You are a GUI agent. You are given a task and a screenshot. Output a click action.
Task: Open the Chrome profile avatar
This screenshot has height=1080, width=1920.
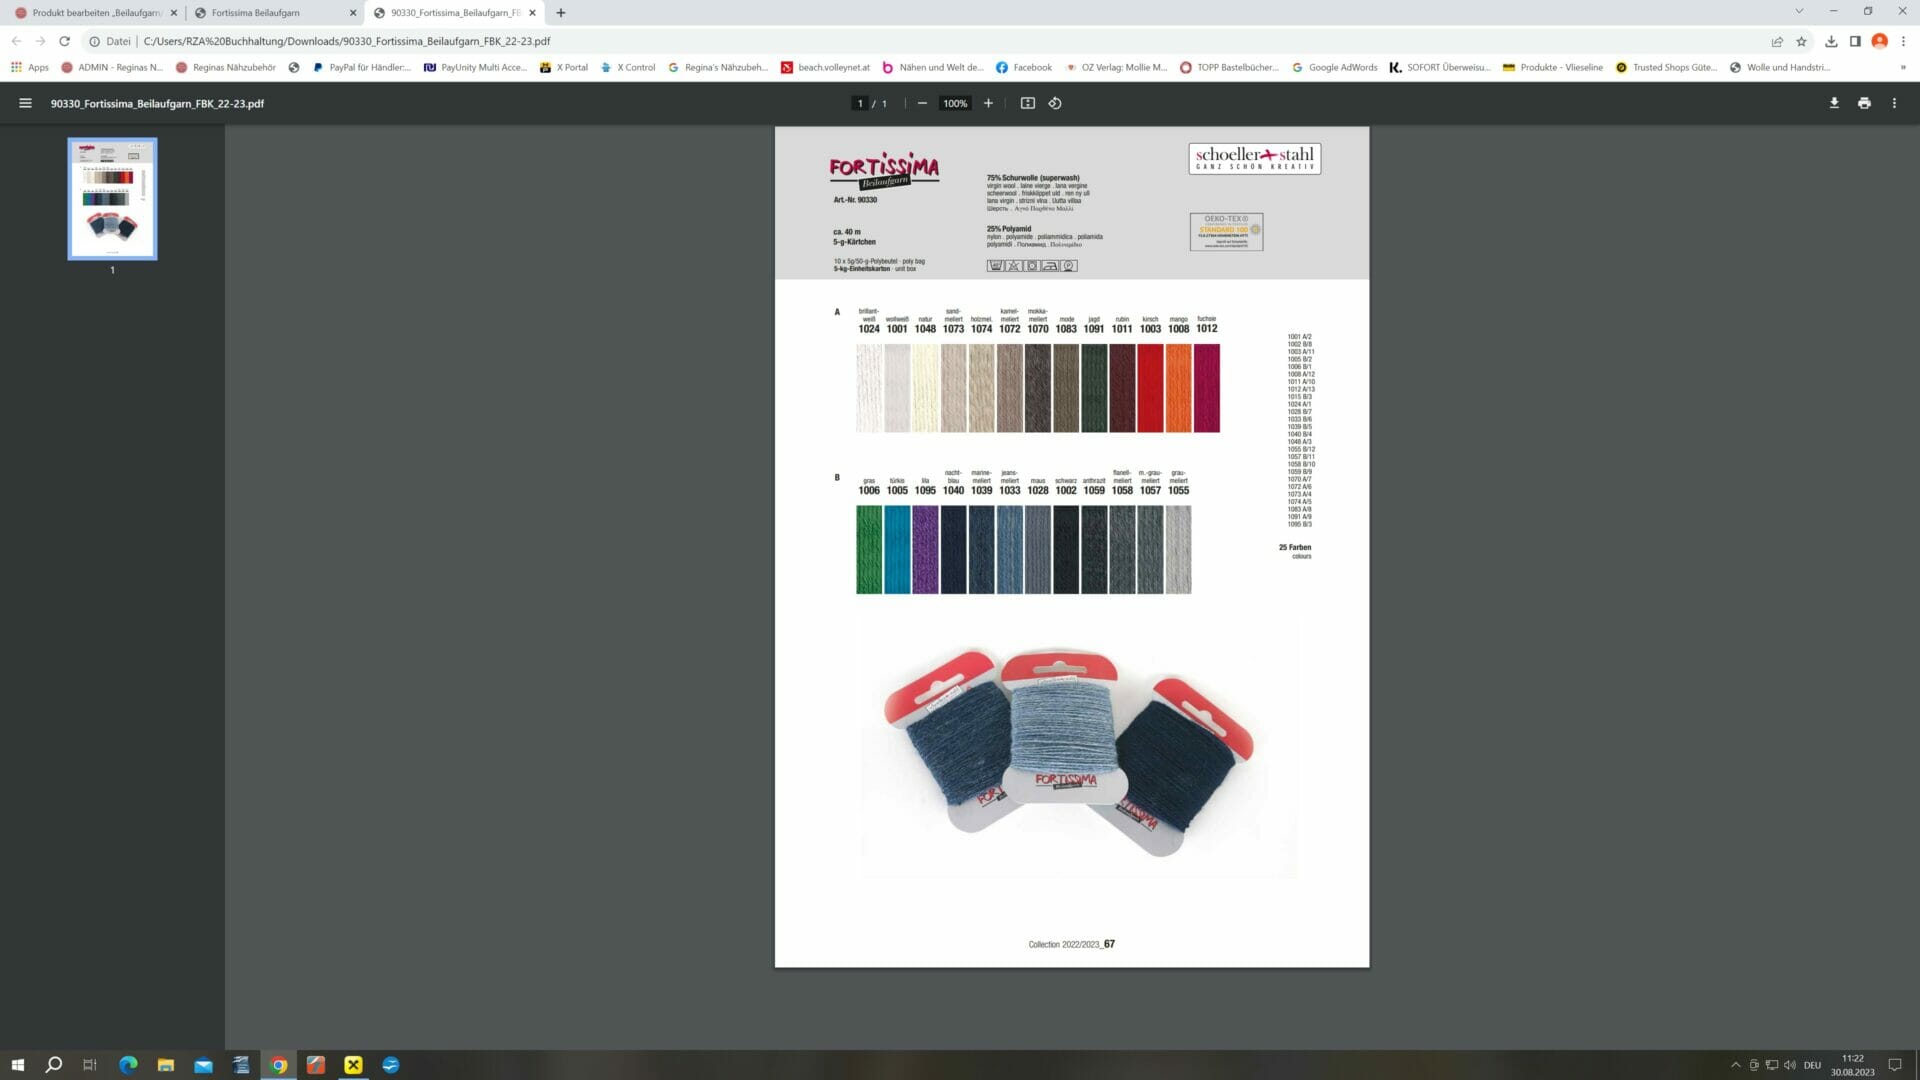(x=1879, y=41)
